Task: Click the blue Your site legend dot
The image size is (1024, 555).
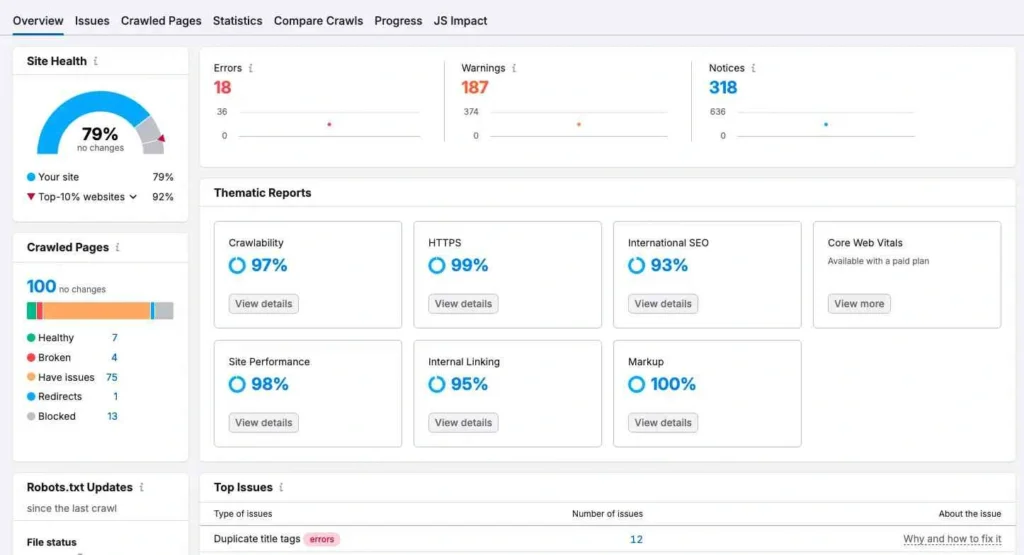Action: 31,177
